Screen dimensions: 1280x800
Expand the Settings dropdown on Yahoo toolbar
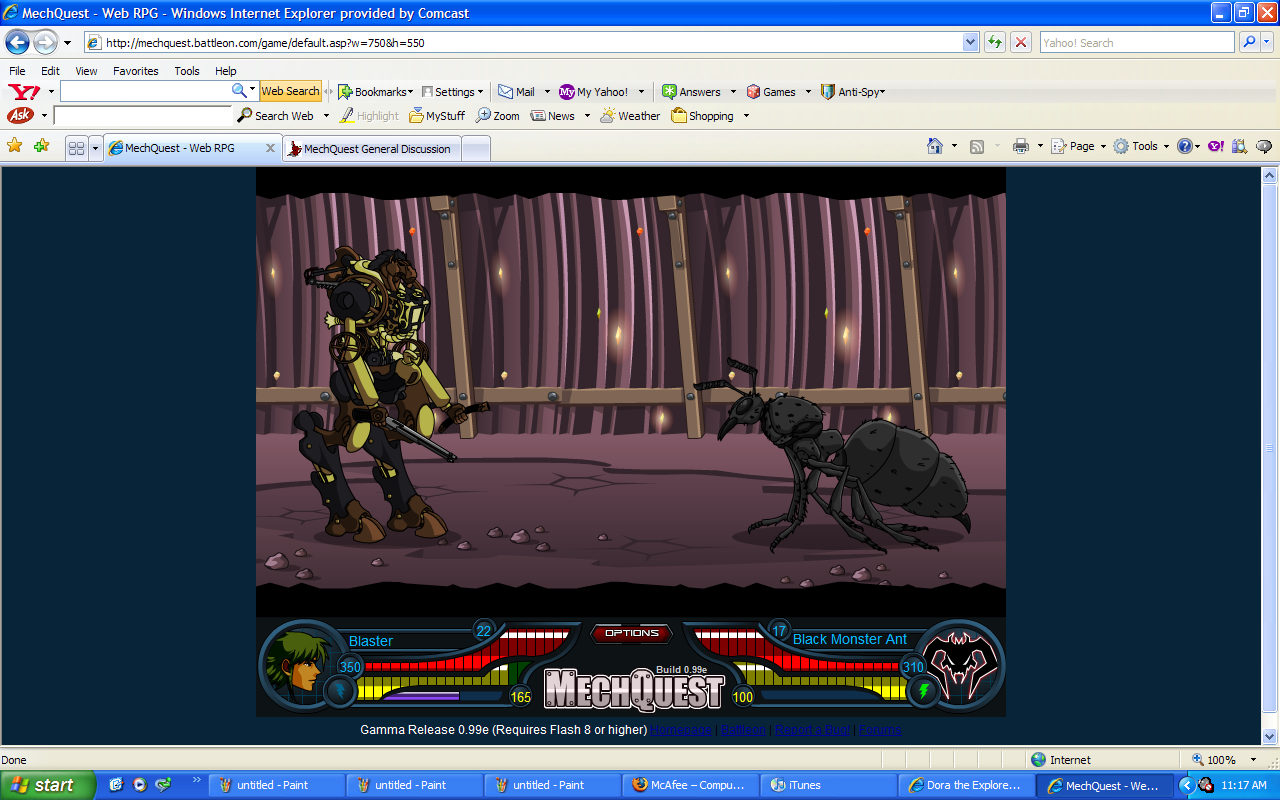pyautogui.click(x=481, y=92)
